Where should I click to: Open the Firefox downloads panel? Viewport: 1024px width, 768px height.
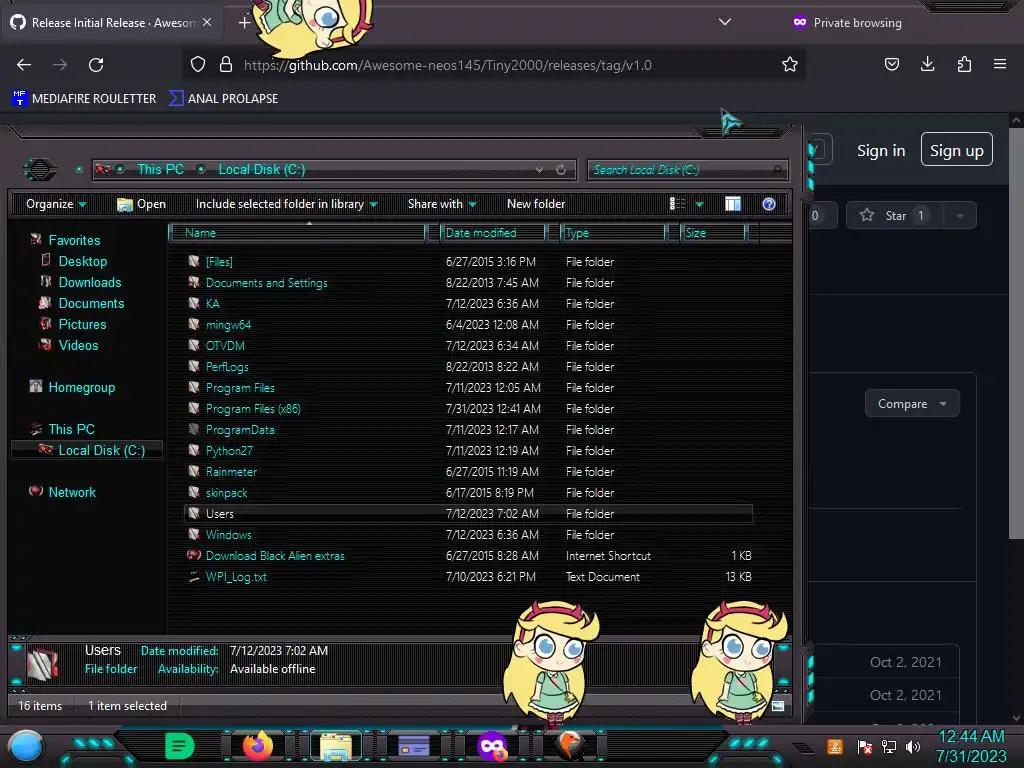point(927,64)
